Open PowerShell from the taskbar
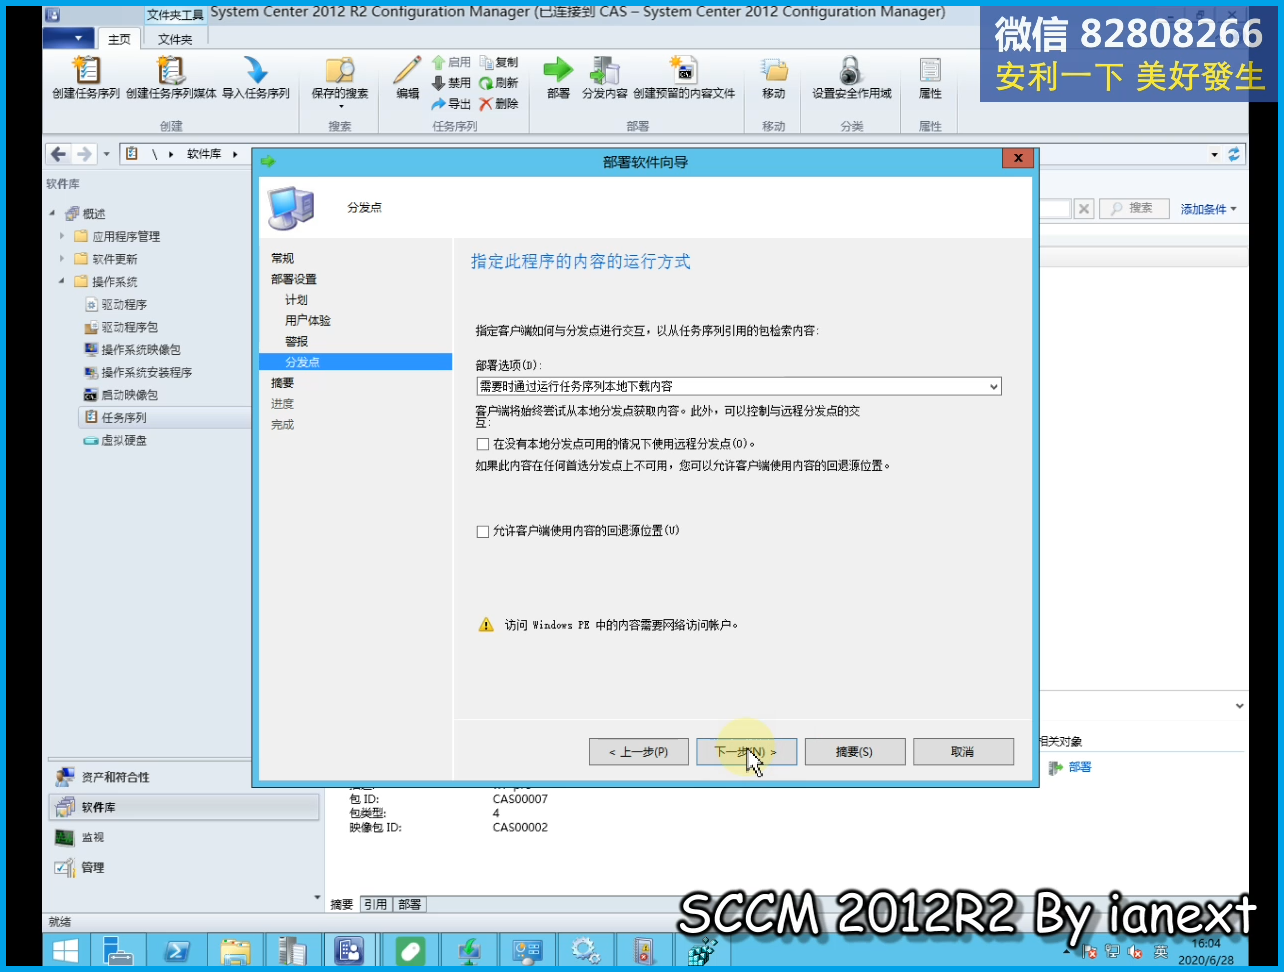Viewport: 1284px width, 972px height. click(177, 950)
